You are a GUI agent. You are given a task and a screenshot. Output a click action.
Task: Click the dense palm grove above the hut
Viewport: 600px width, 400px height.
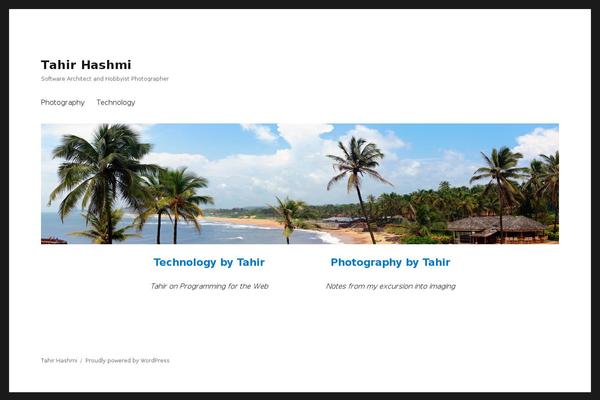coord(459,199)
